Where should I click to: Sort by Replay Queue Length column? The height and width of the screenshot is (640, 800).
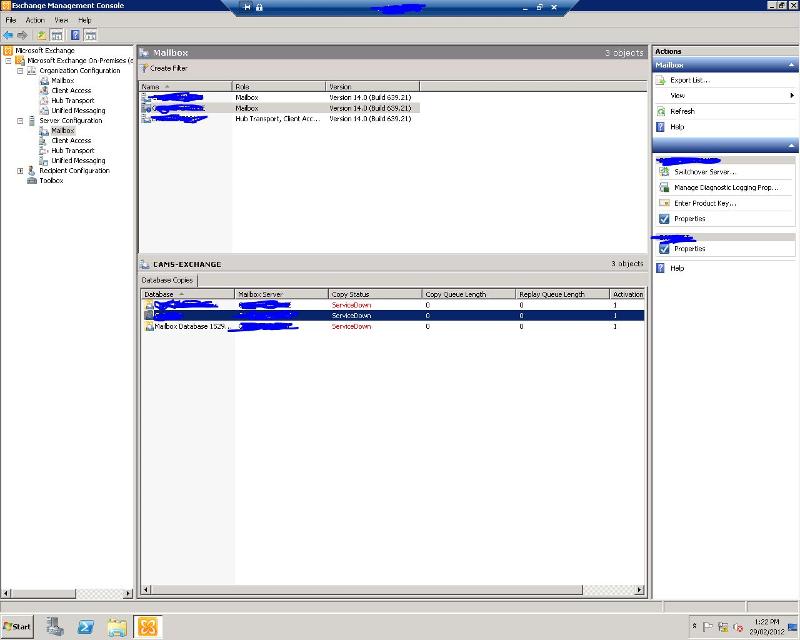pos(563,294)
